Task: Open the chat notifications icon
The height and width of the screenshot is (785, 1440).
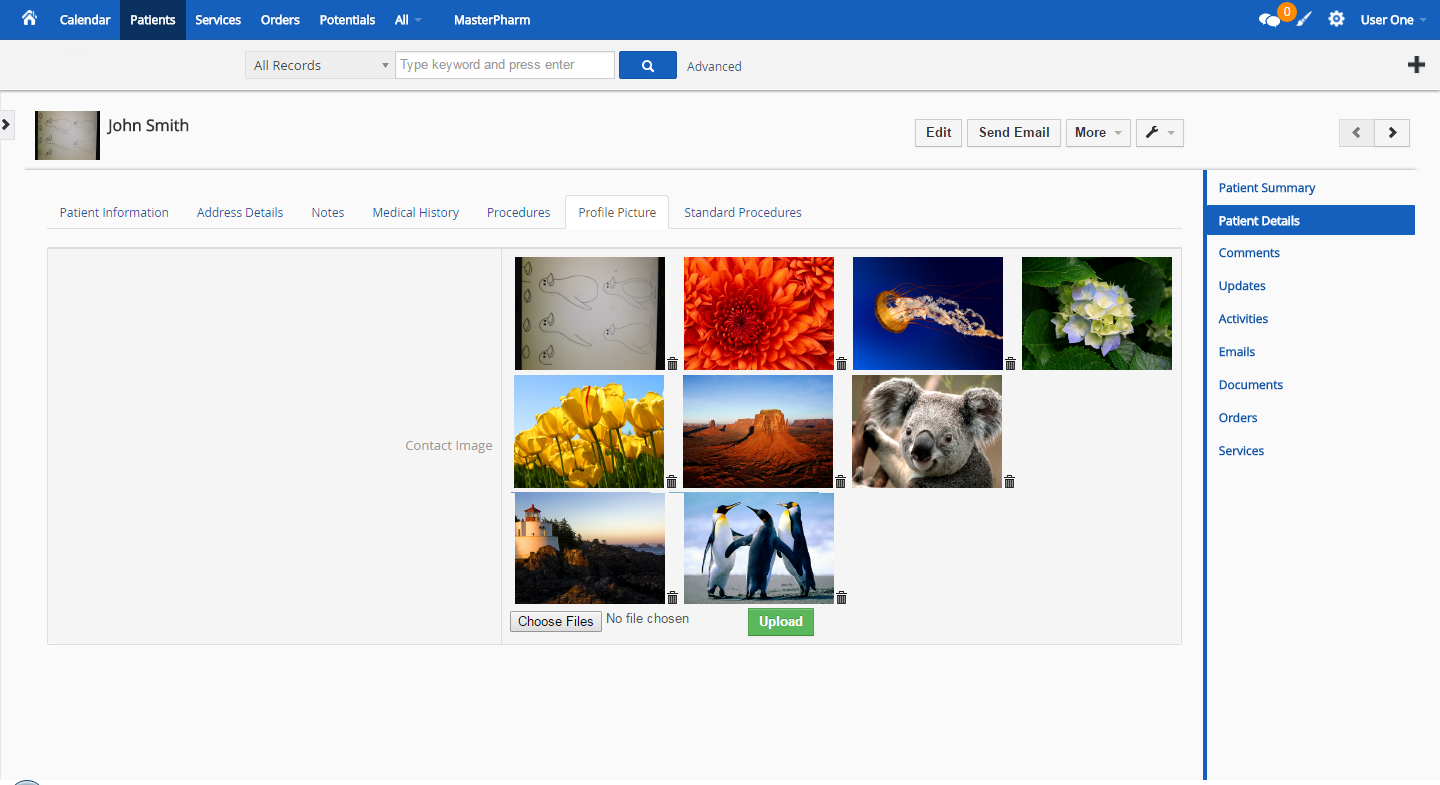Action: coord(1270,20)
